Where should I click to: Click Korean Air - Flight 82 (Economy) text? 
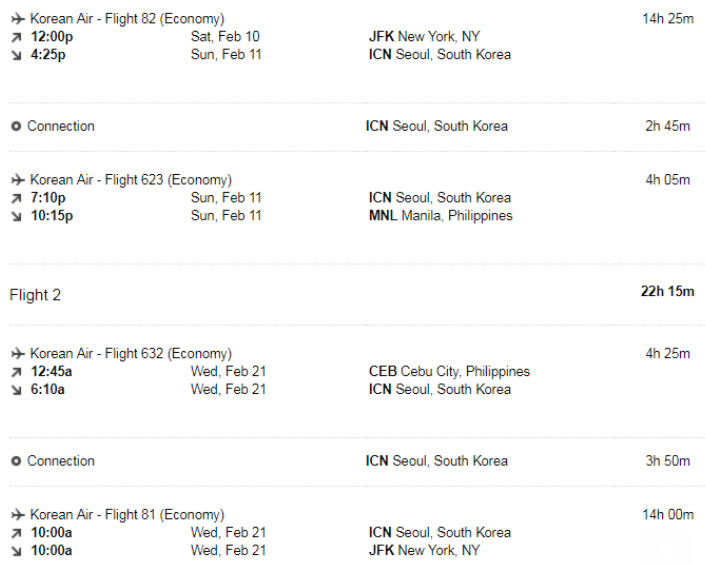point(127,19)
